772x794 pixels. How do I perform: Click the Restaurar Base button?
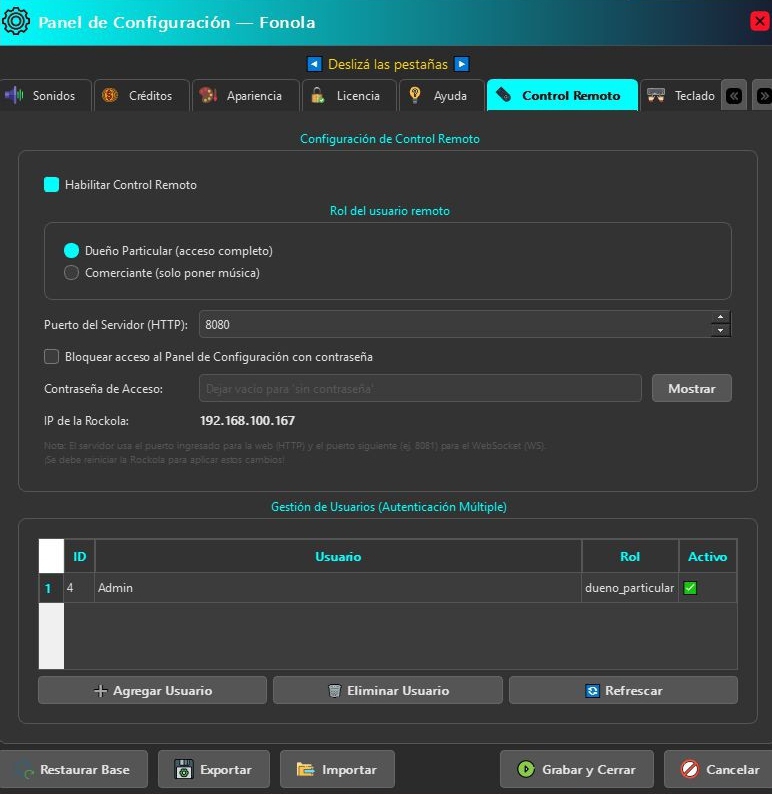74,769
